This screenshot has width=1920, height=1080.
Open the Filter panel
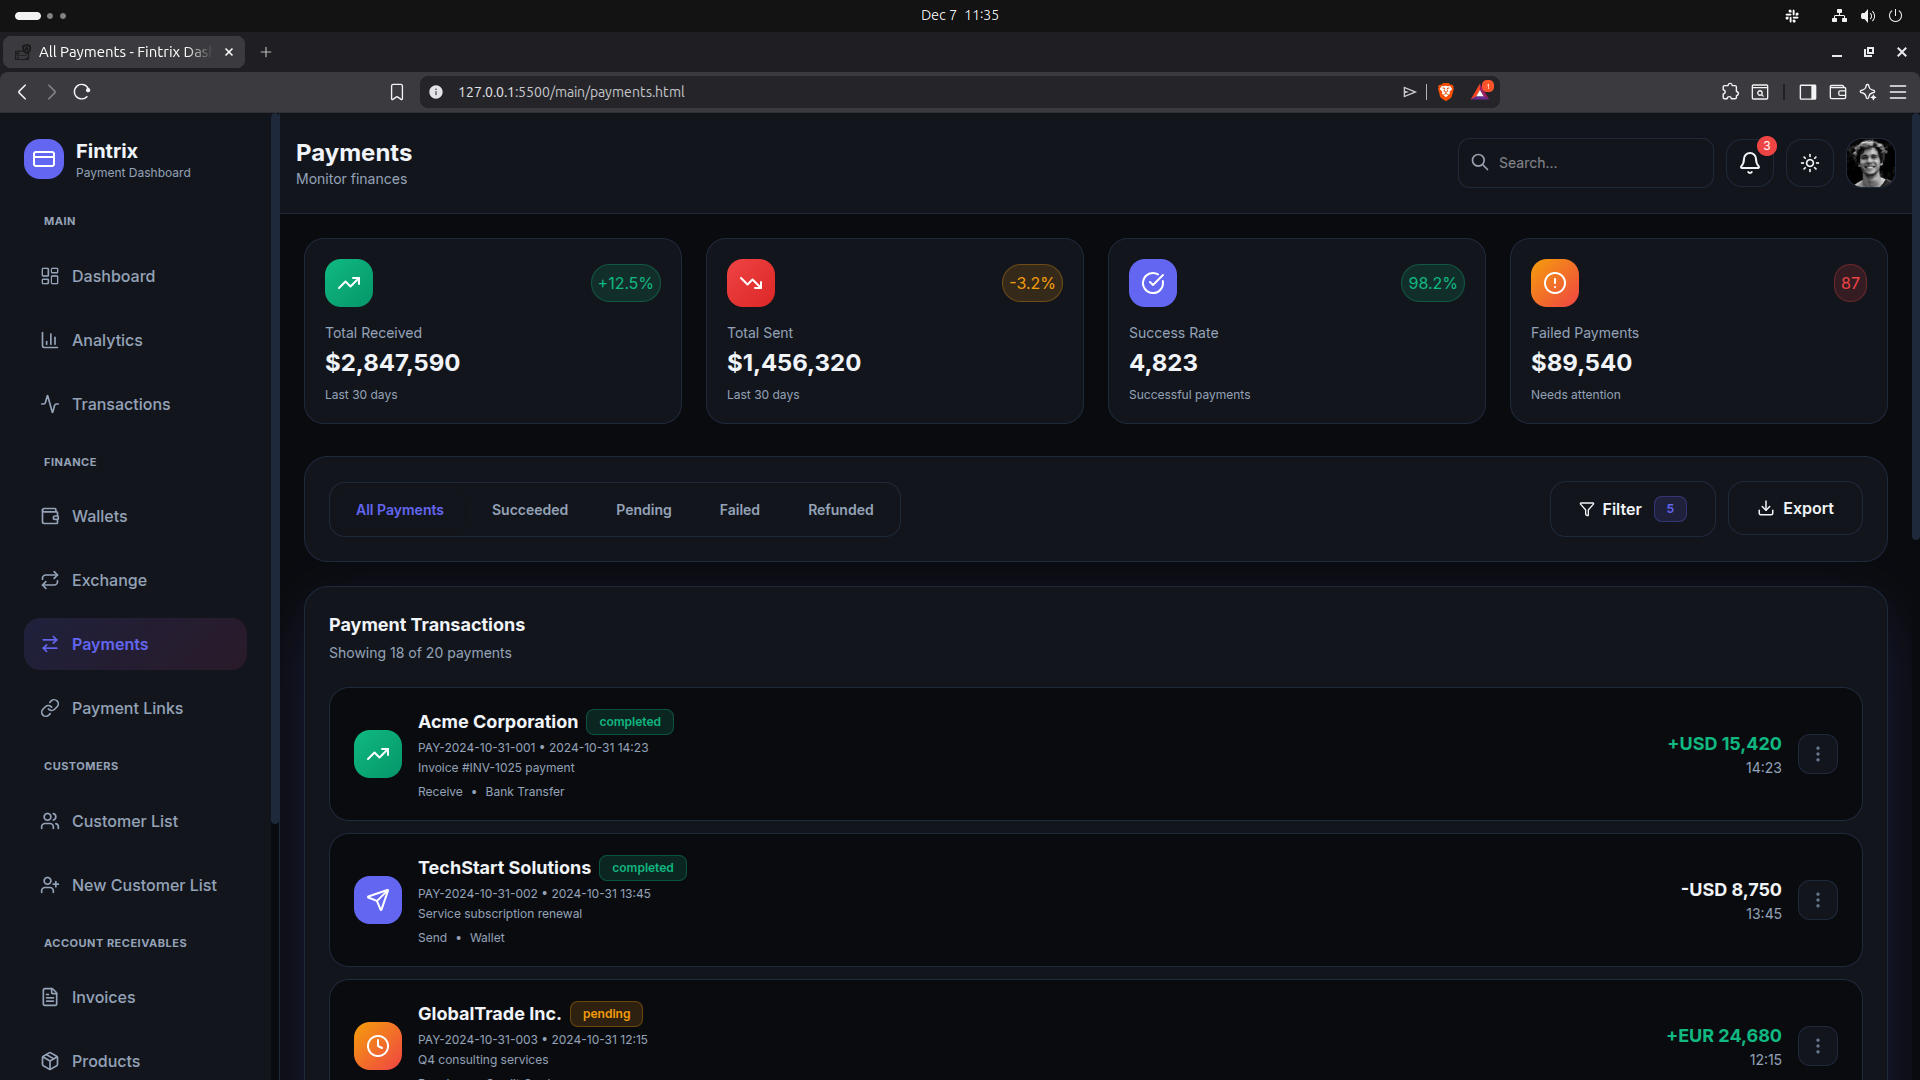pyautogui.click(x=1620, y=509)
